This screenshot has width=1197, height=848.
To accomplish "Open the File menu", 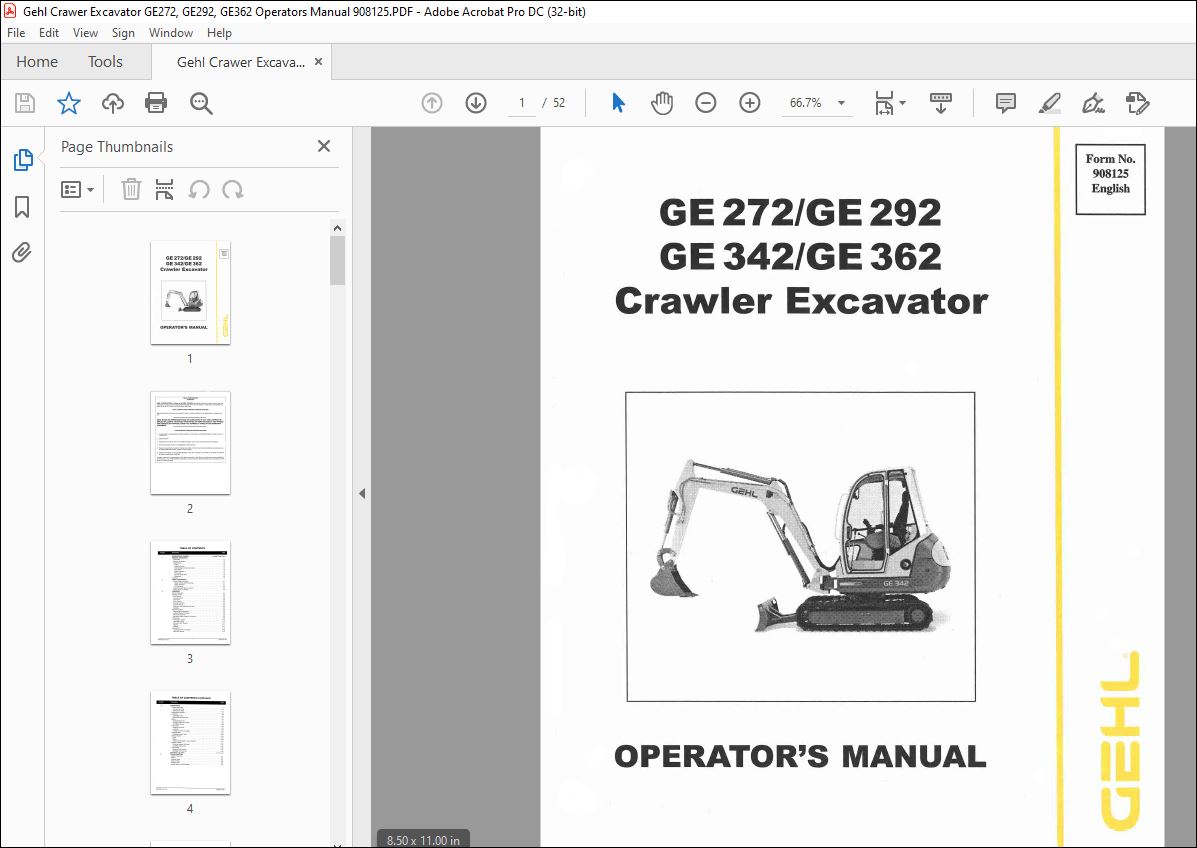I will pyautogui.click(x=16, y=33).
